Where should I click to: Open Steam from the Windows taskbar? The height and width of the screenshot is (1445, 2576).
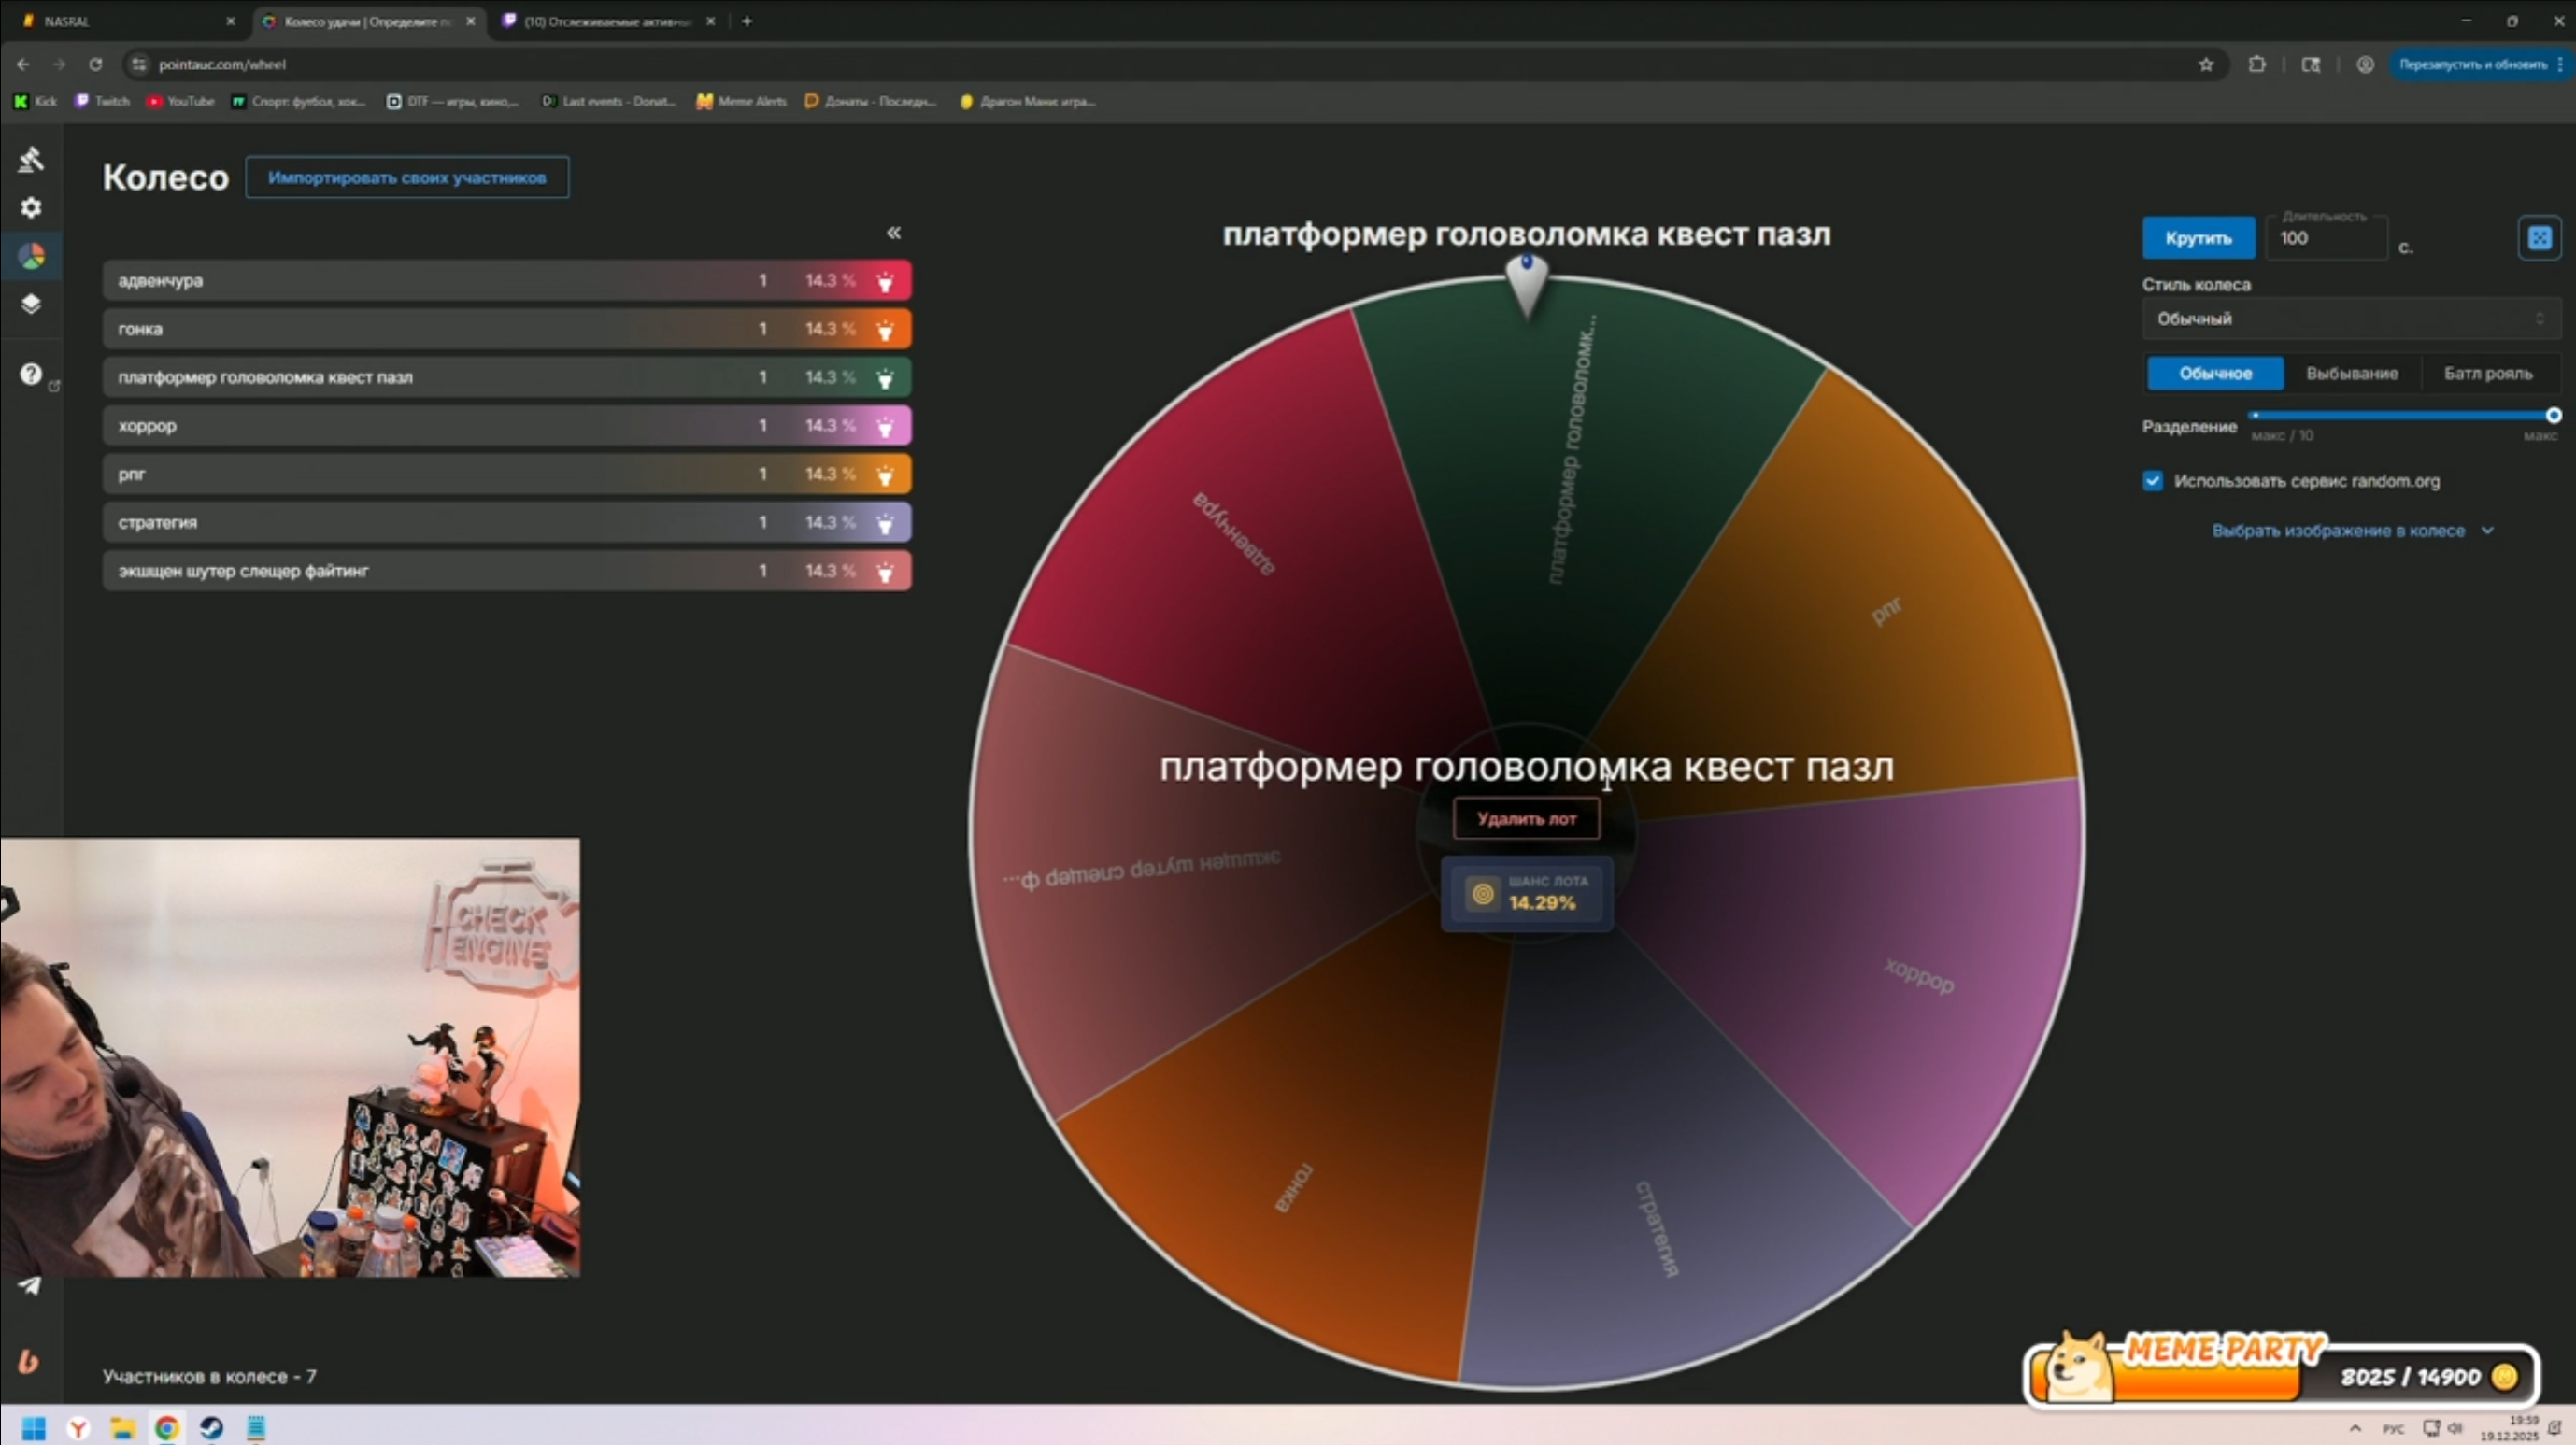coord(211,1427)
